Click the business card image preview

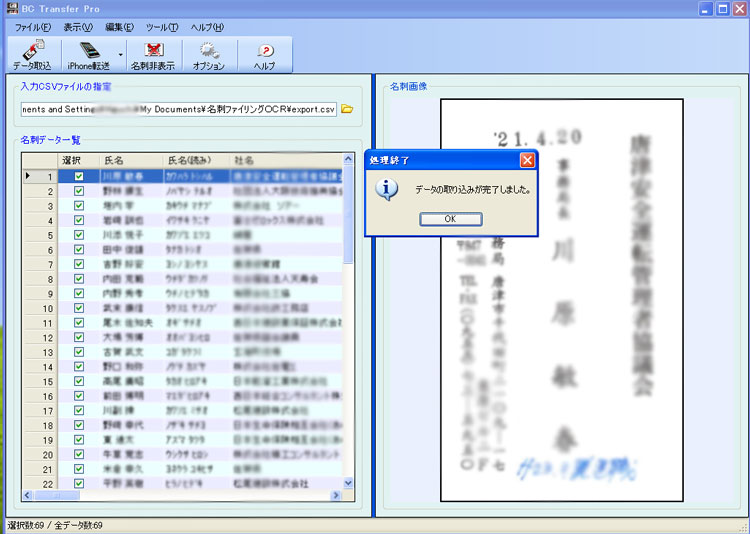(x=562, y=300)
